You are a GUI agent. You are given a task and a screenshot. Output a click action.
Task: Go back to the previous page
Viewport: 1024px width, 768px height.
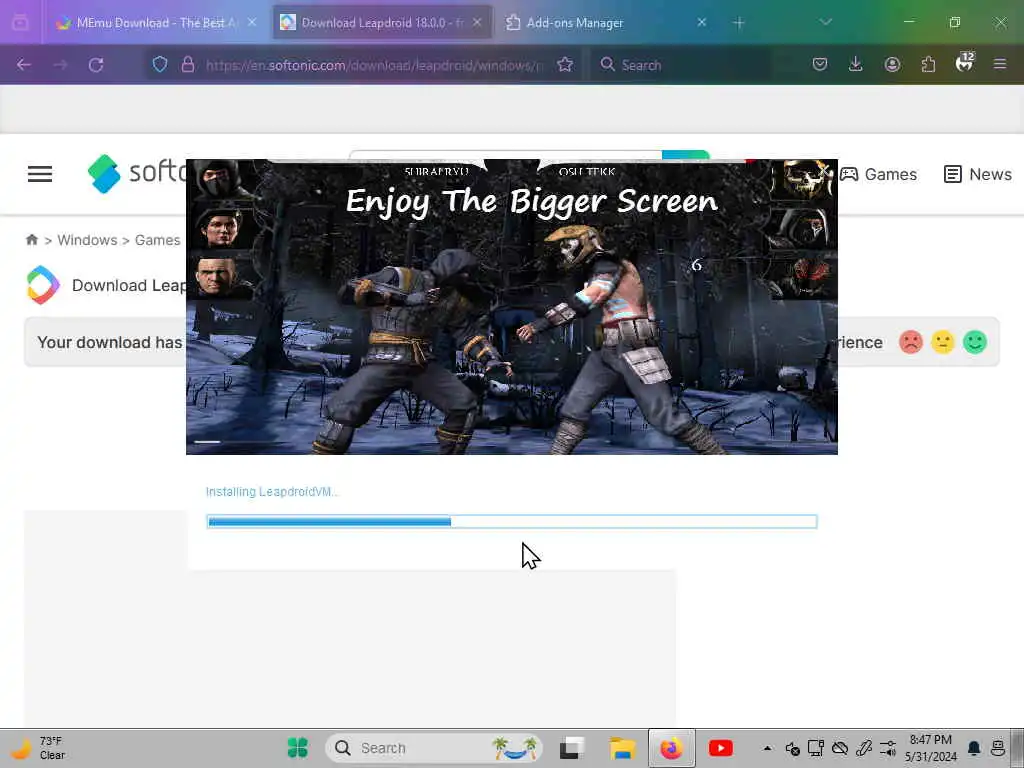(x=24, y=65)
